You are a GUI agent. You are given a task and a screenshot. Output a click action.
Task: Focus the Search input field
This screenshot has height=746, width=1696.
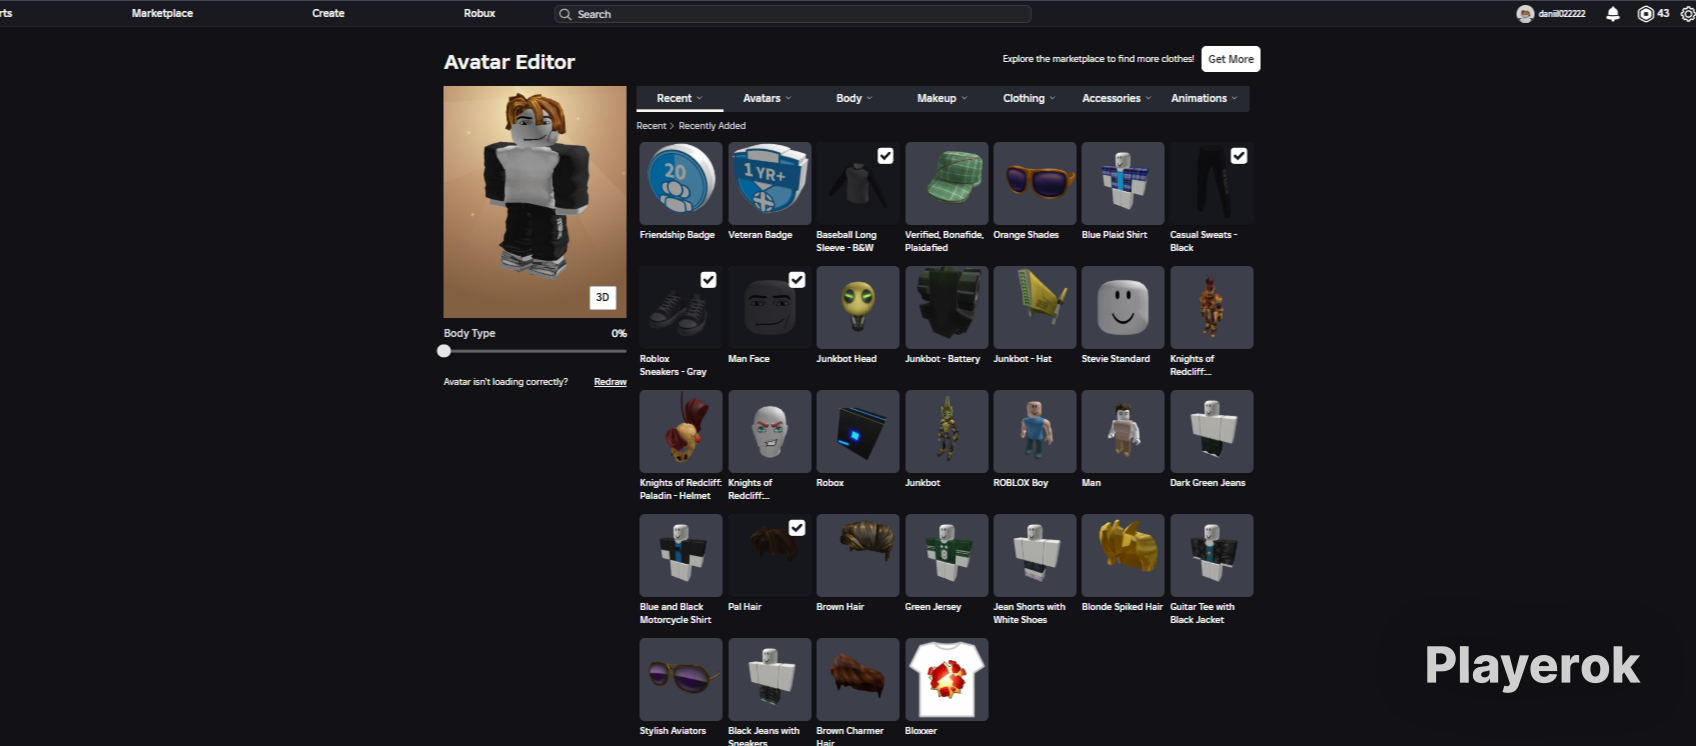coord(793,14)
